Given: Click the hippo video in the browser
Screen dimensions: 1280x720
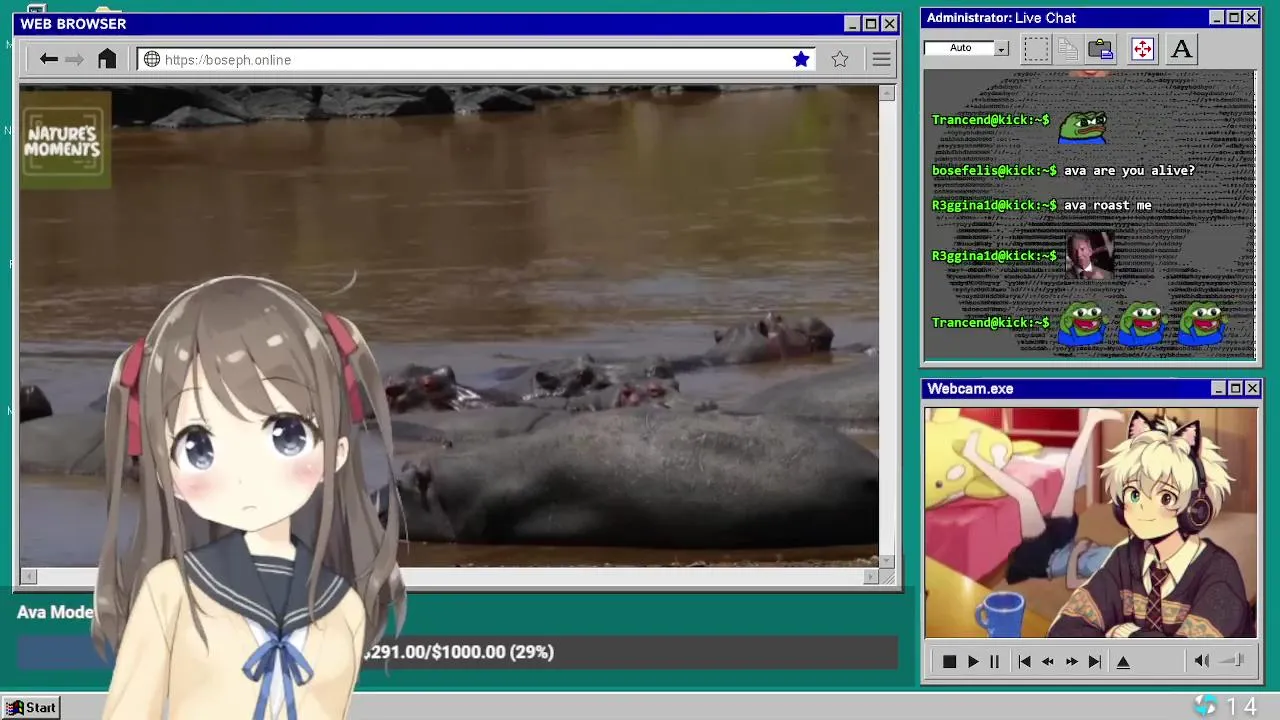Looking at the screenshot, I should tap(449, 326).
